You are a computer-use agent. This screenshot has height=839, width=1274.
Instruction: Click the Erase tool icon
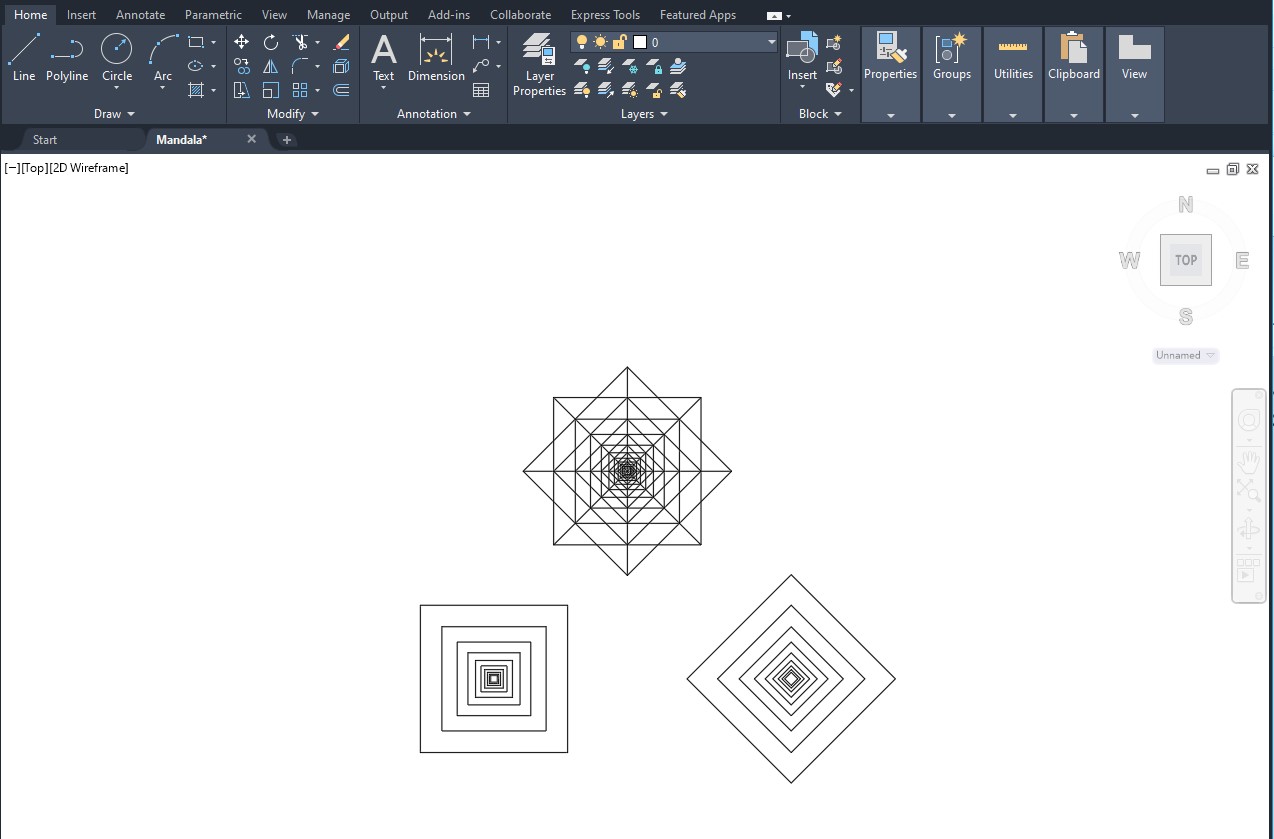click(341, 42)
